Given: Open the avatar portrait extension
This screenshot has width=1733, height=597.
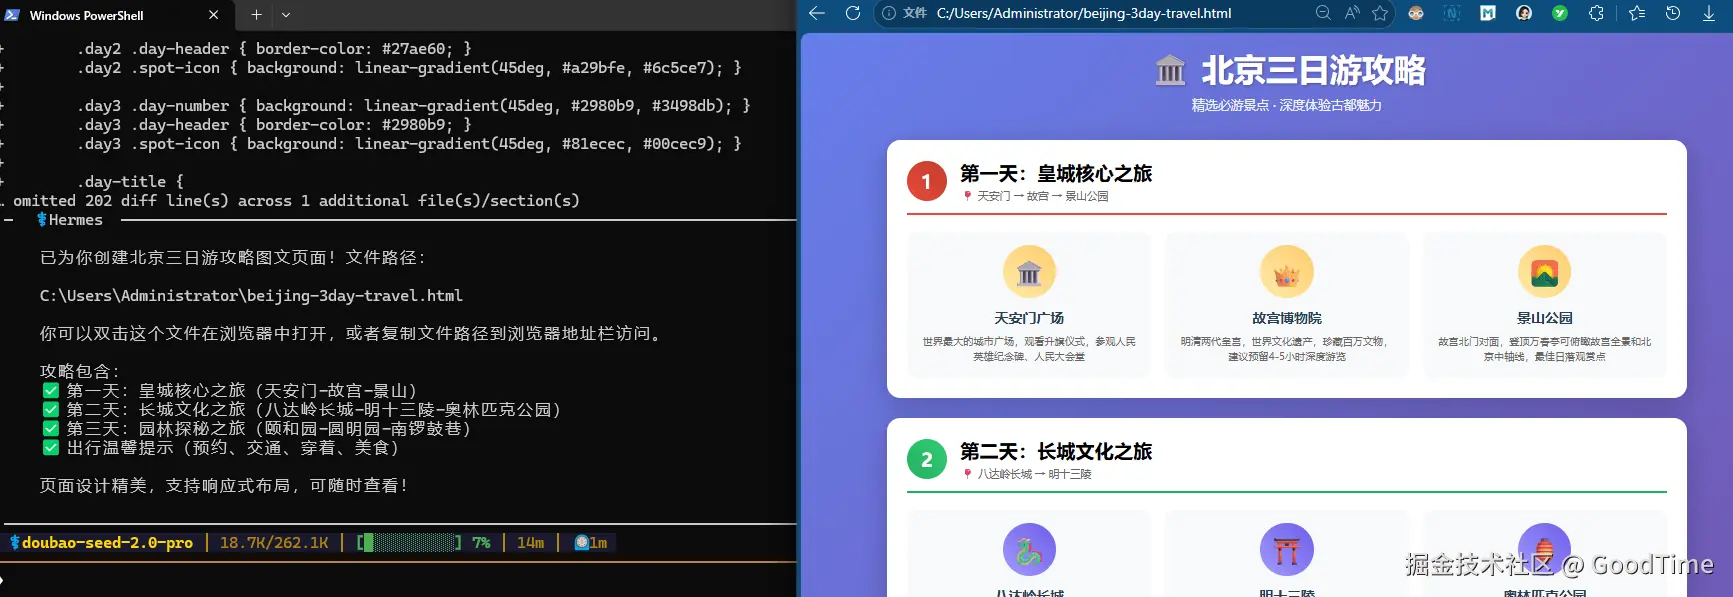Looking at the screenshot, I should point(1524,13).
